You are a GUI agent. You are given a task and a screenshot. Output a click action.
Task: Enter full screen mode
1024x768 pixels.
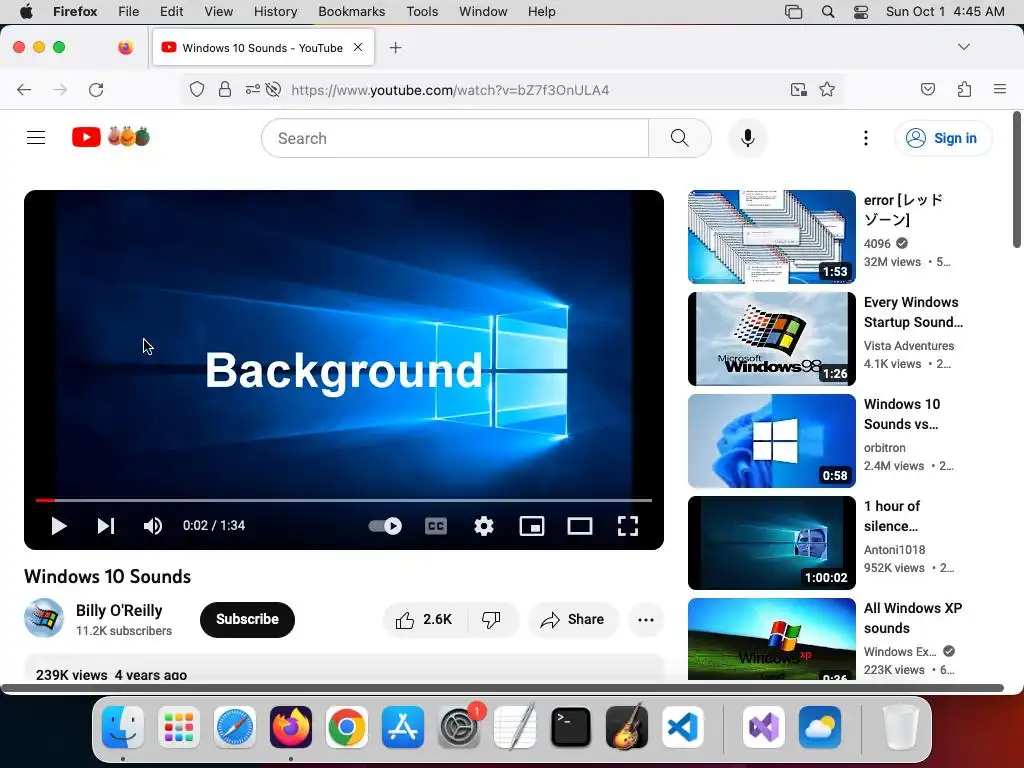628,526
